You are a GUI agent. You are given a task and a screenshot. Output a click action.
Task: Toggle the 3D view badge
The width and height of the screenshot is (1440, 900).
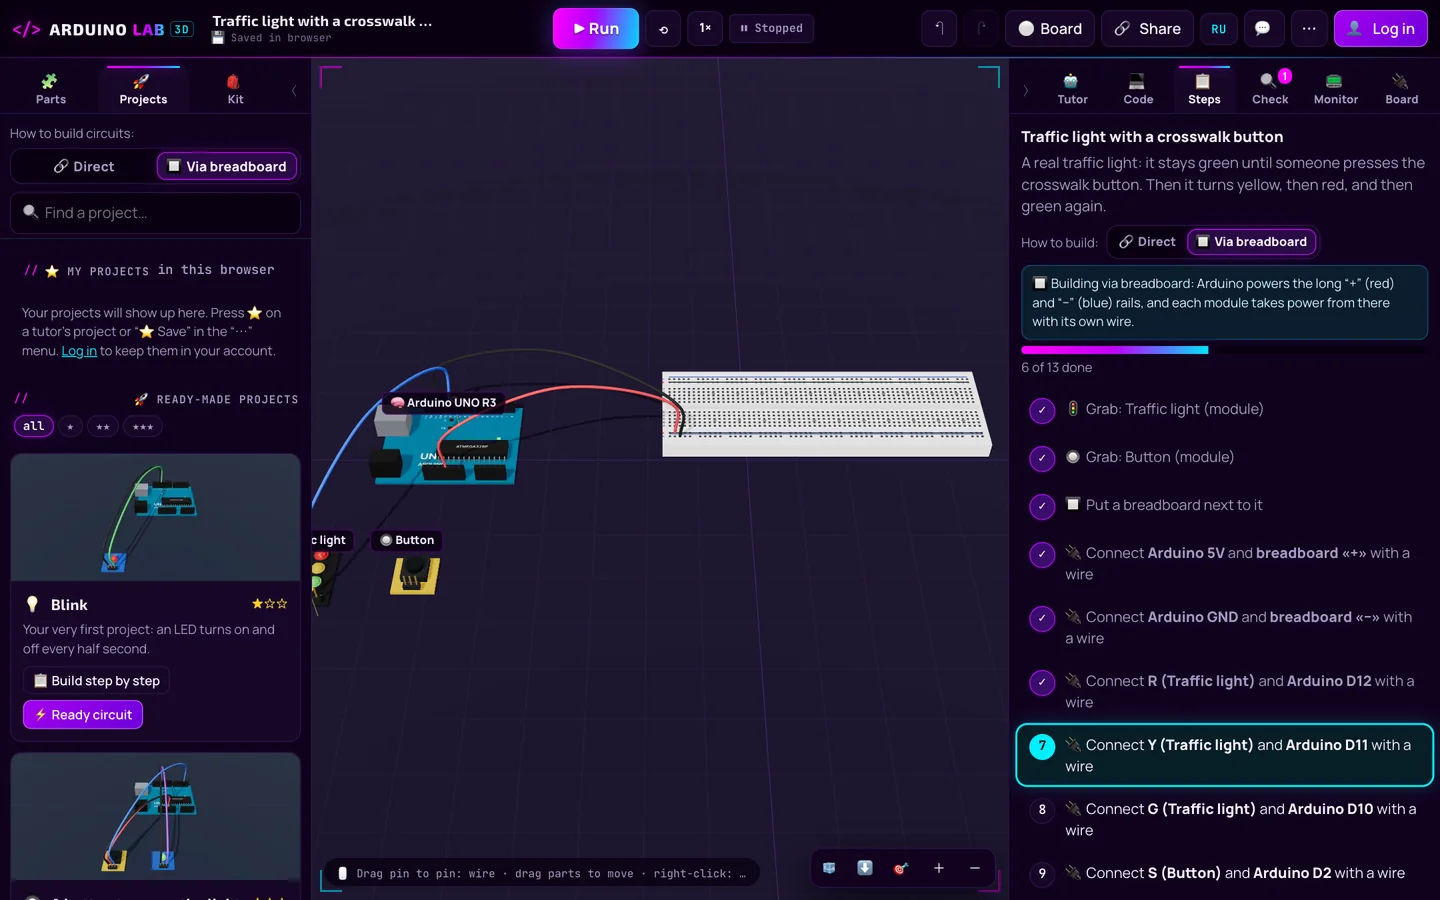coord(182,29)
